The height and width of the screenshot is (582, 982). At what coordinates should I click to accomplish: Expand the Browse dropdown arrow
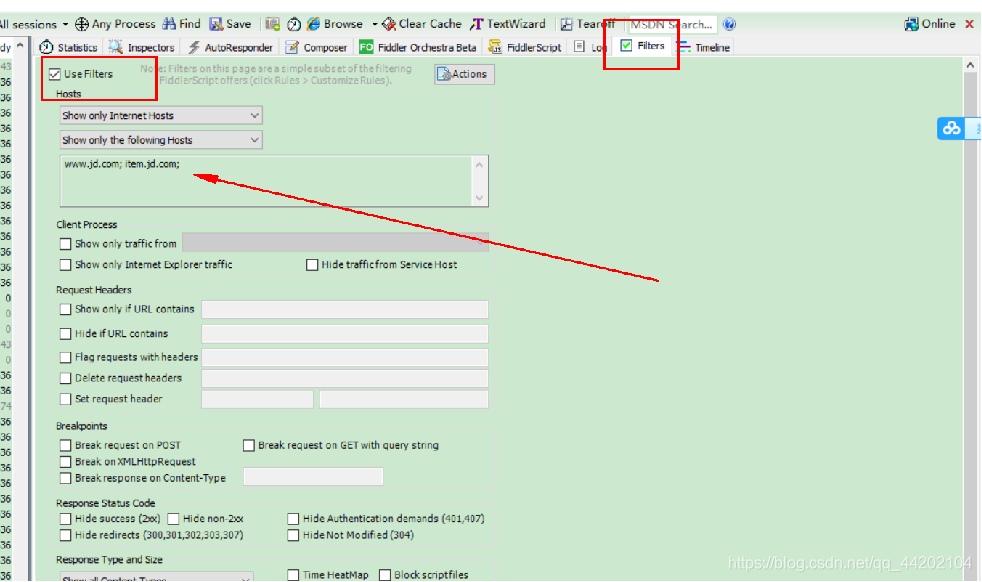(x=375, y=24)
